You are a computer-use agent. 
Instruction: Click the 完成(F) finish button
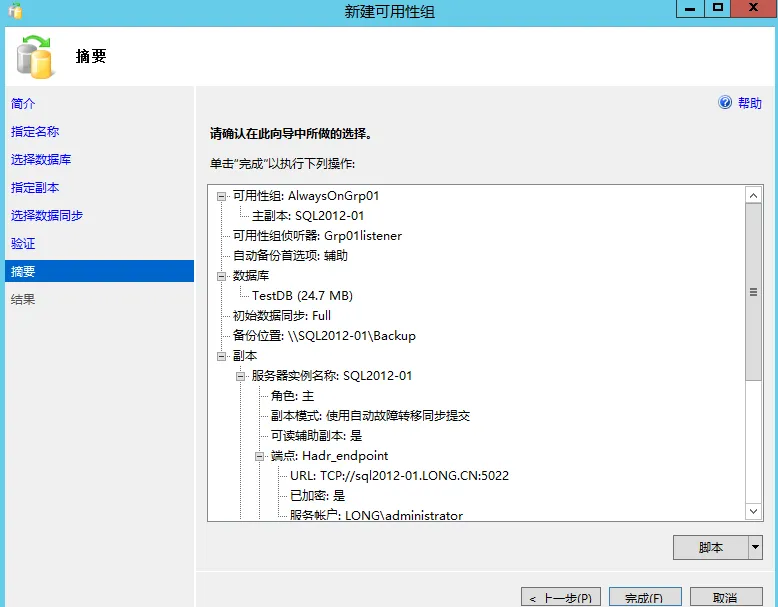(645, 597)
